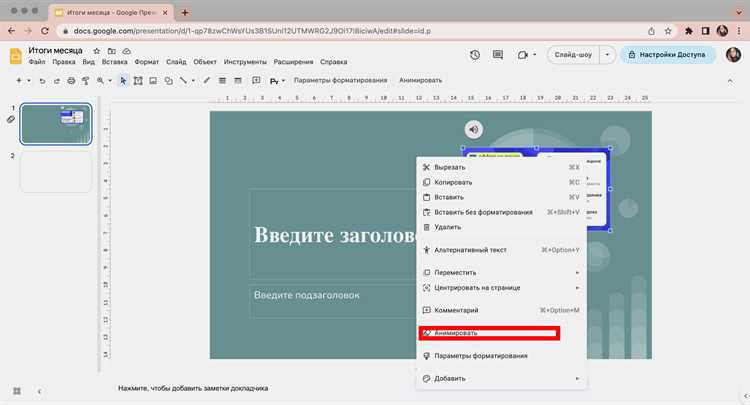Viewport: 750px width, 405px height.
Task: Redo the last action
Action: (56, 81)
